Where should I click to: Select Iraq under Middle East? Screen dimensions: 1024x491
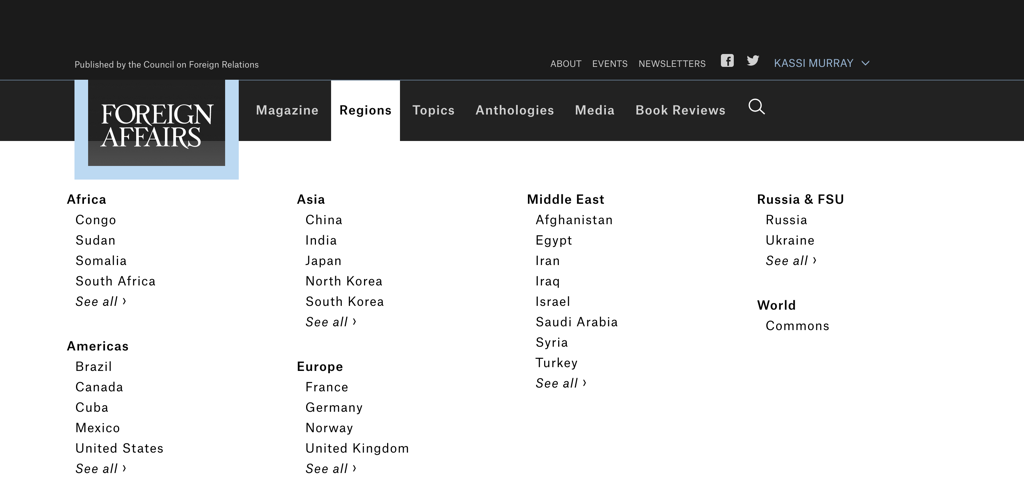pos(548,281)
